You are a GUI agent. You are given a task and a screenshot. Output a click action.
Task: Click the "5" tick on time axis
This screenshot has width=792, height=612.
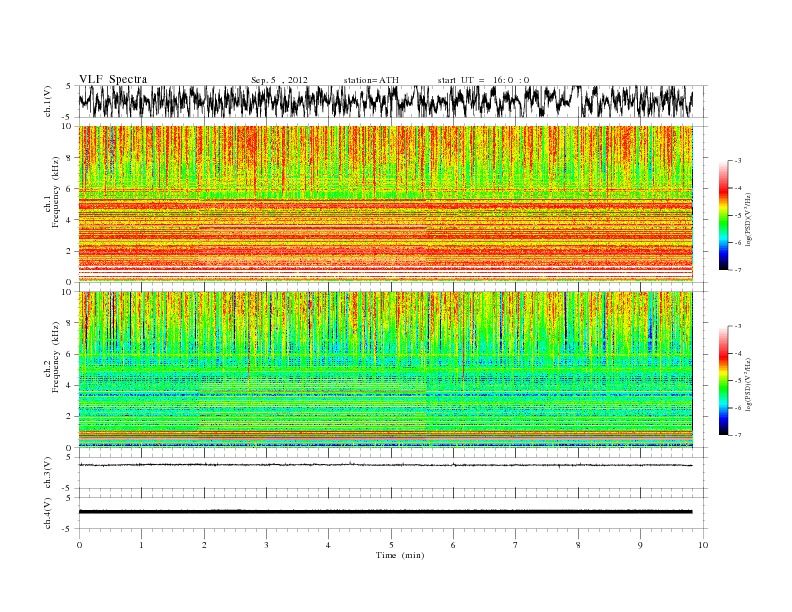pos(391,545)
